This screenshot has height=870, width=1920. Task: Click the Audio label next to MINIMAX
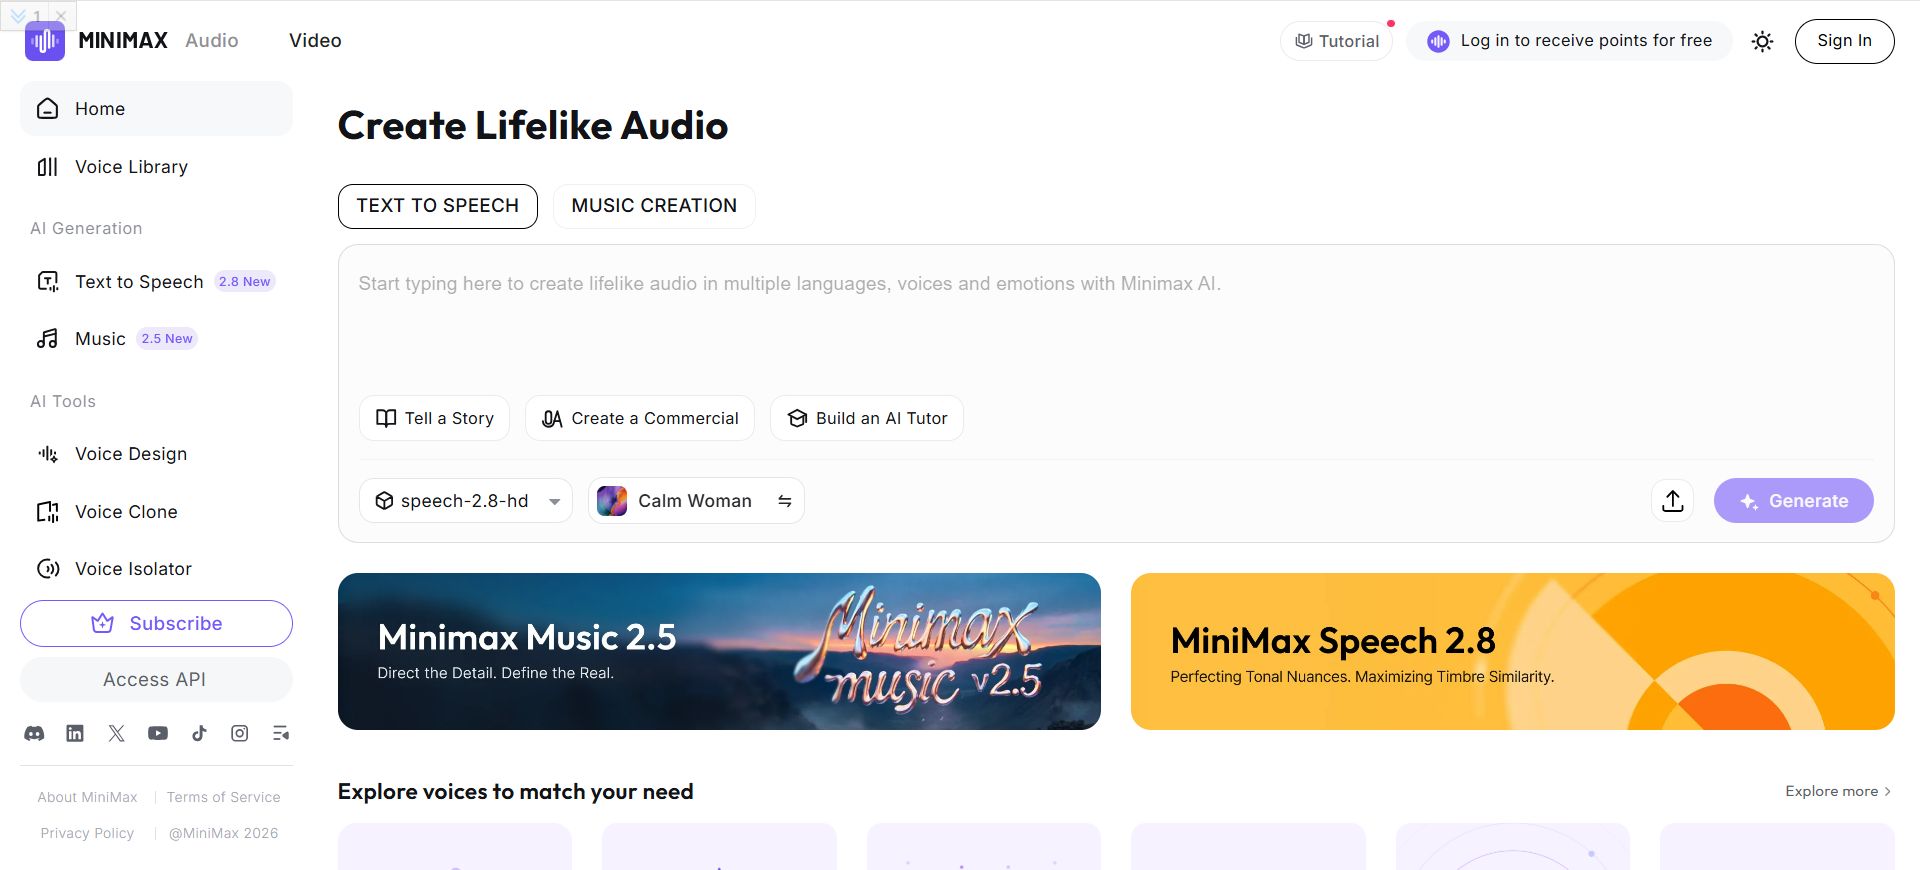pyautogui.click(x=212, y=41)
